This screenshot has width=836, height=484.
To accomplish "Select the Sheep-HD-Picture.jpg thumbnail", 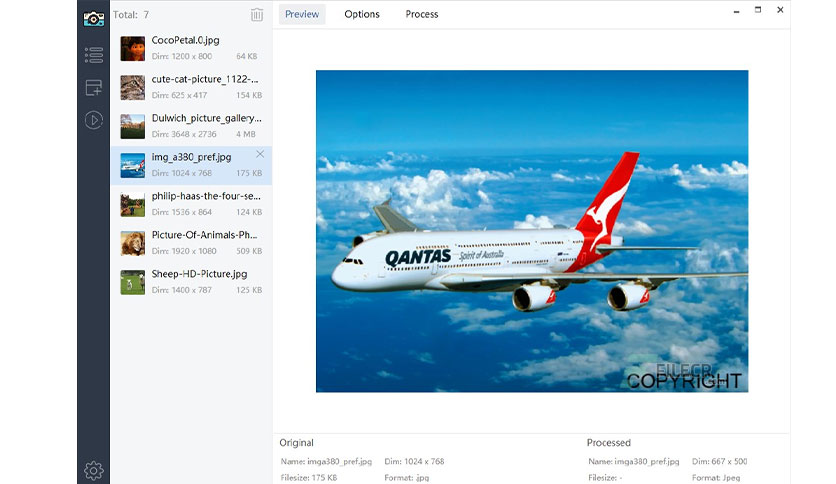I will coord(133,282).
